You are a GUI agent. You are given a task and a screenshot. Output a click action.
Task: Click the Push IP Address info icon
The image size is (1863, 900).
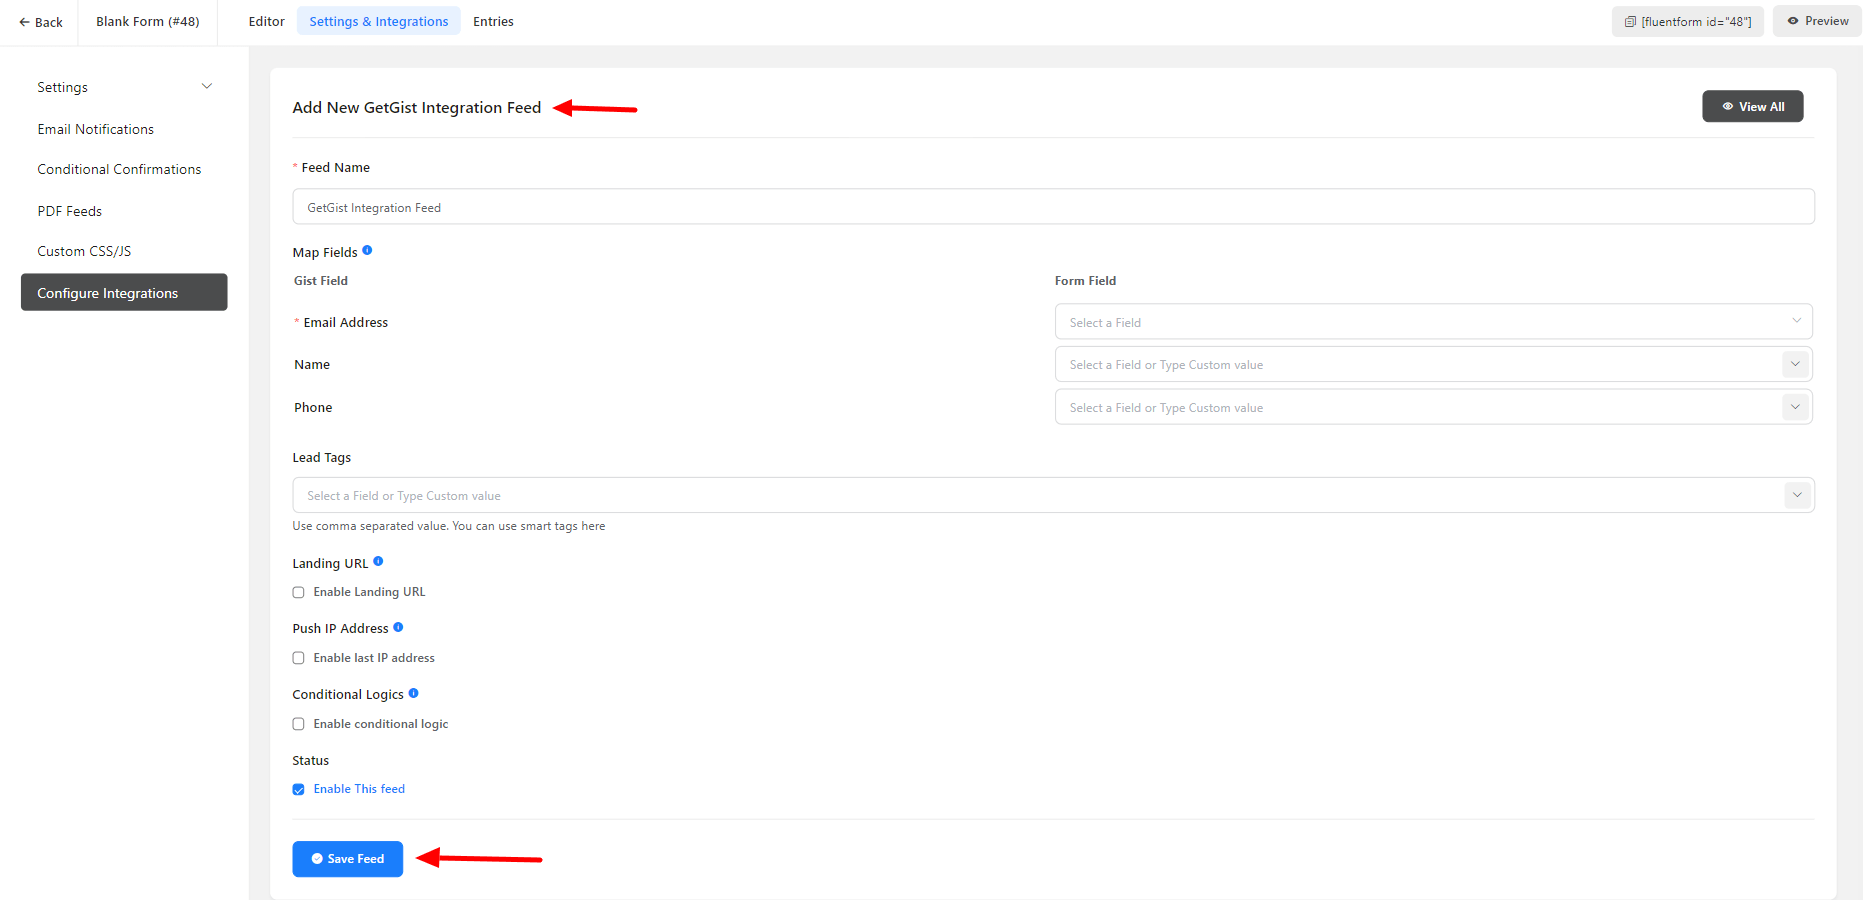[x=398, y=628]
